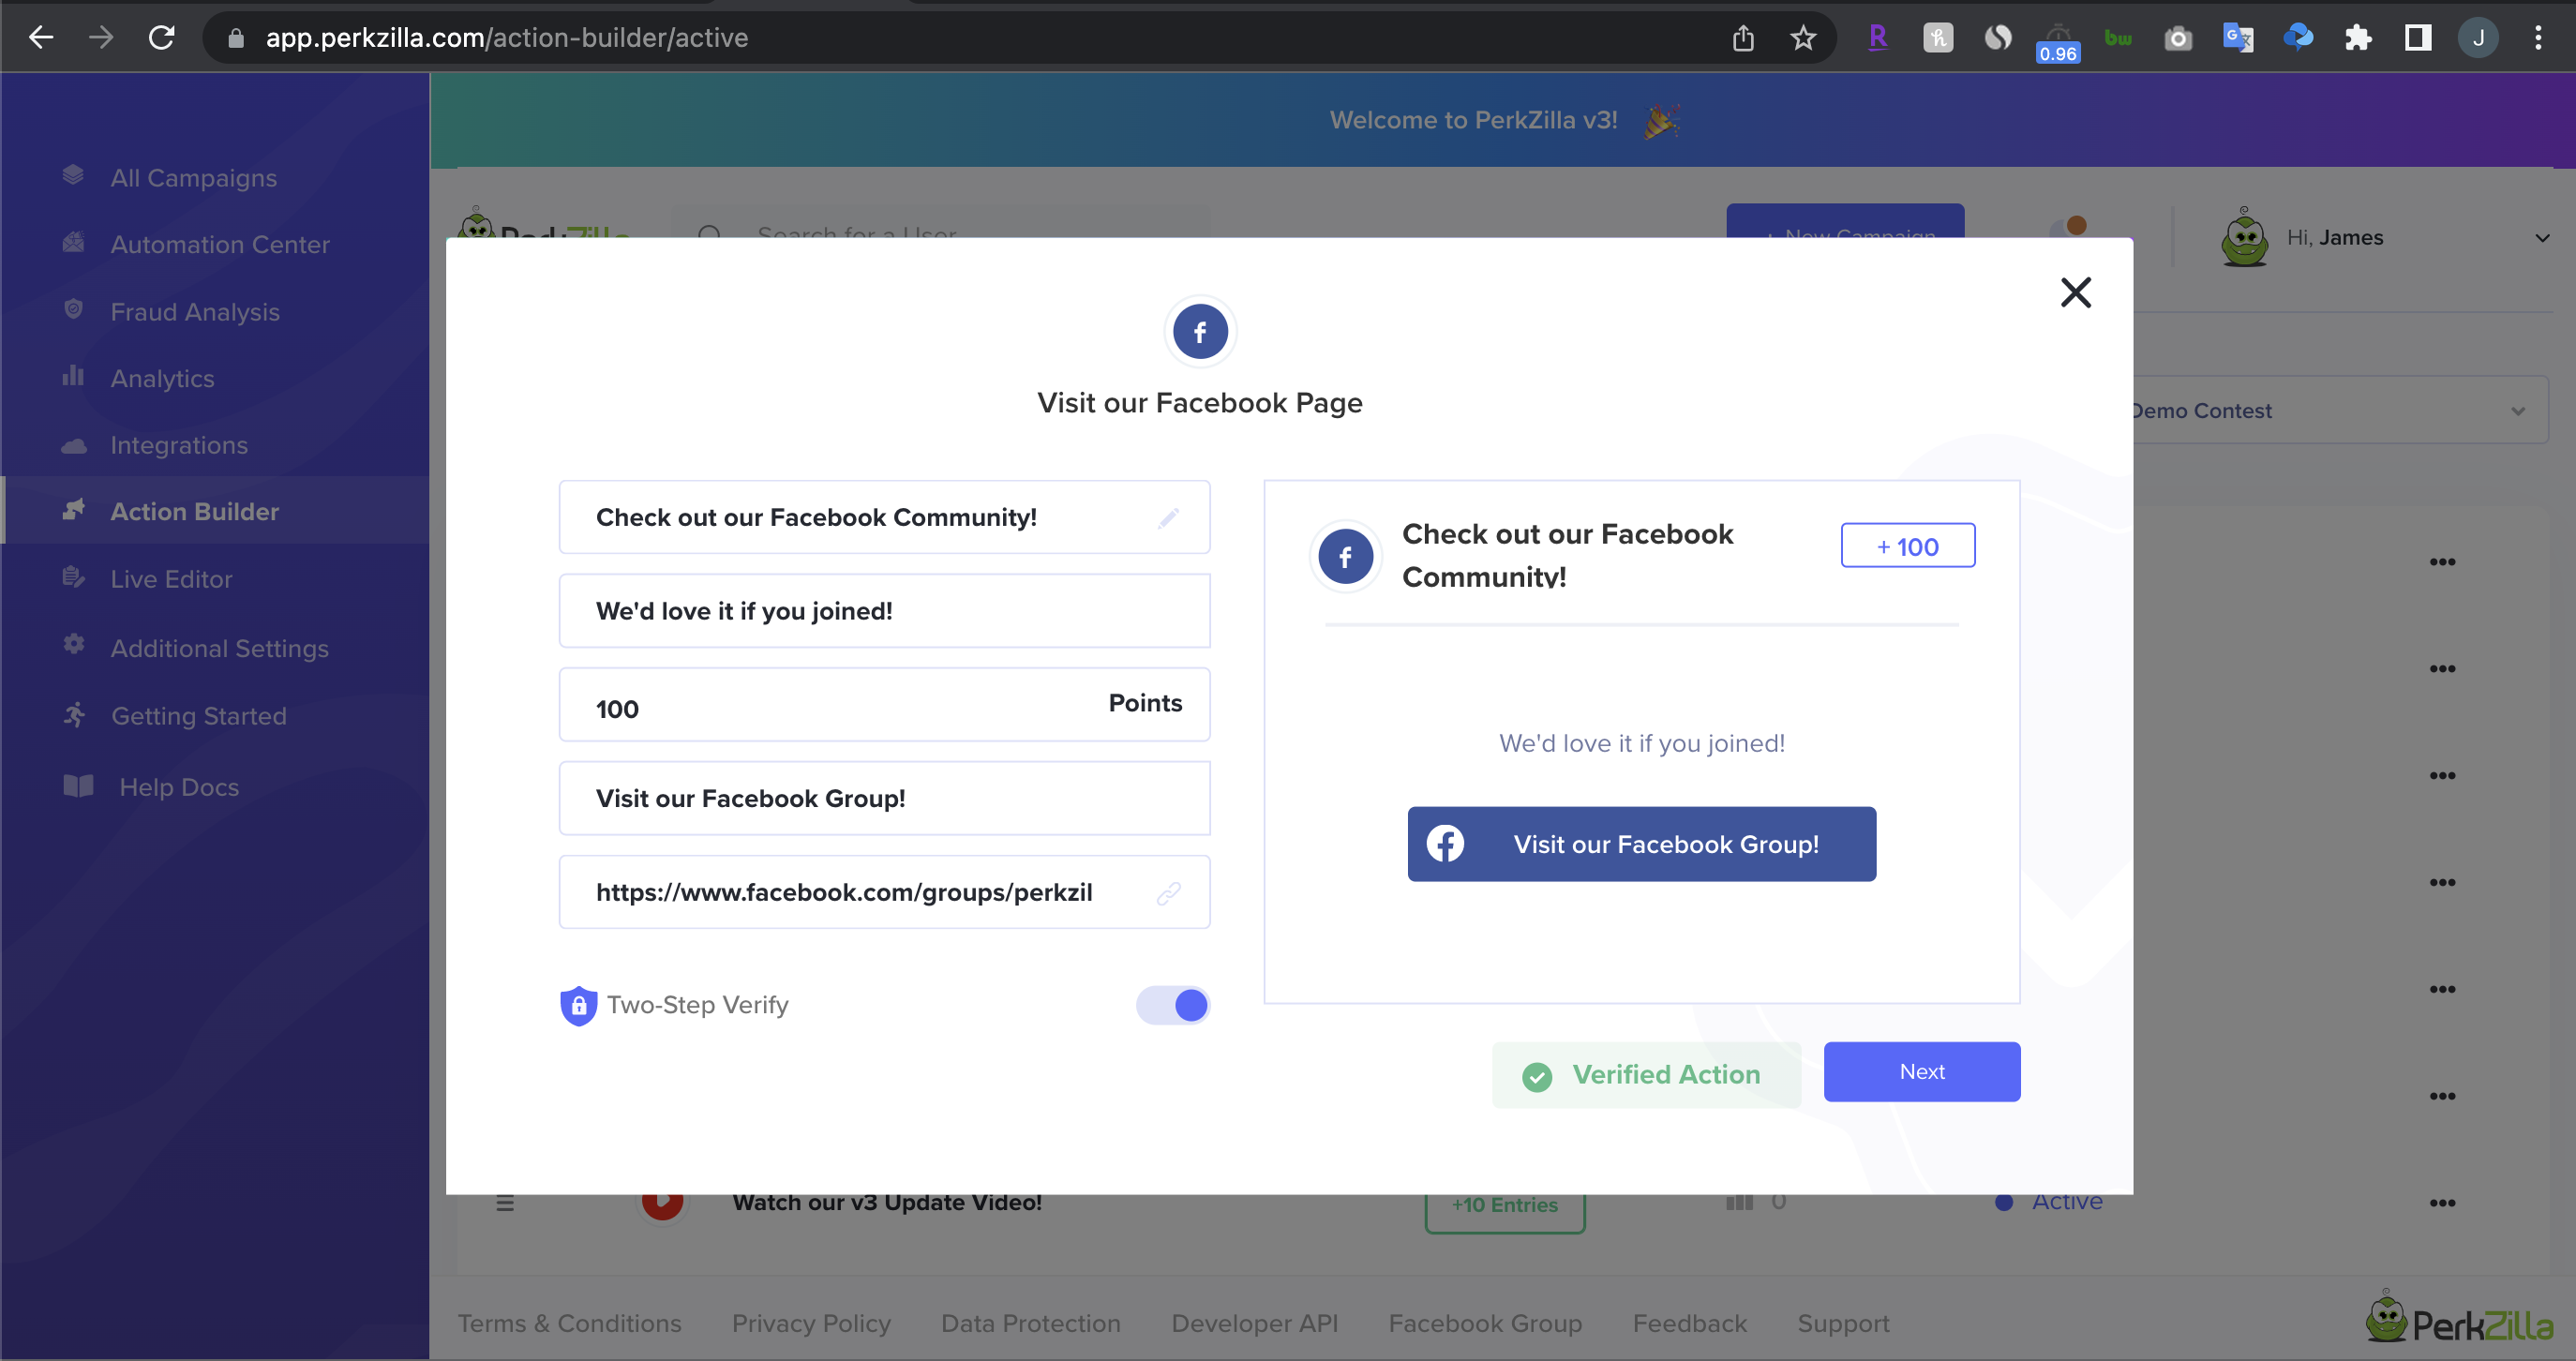Open Automation Center in sidebar
This screenshot has height=1361, width=2576.
[x=220, y=244]
